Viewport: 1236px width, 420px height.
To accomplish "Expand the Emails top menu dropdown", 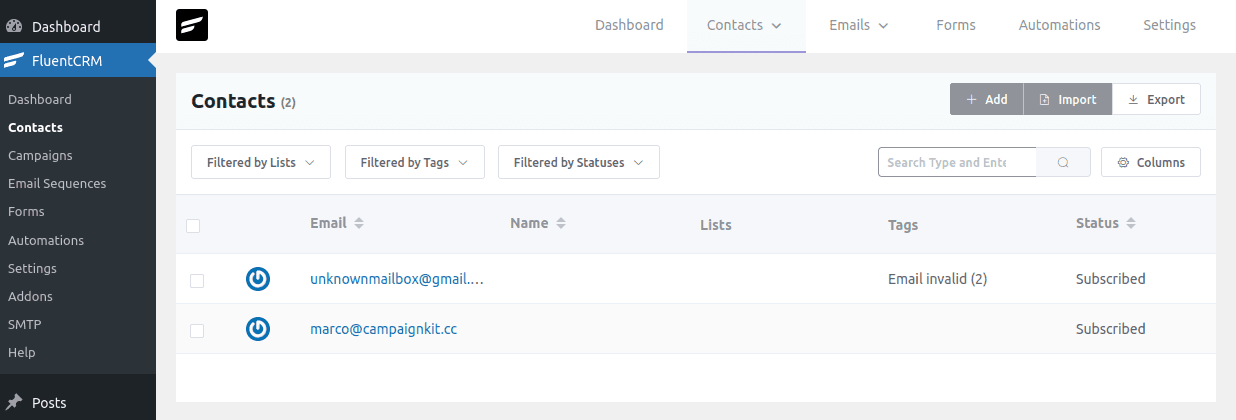I will 859,26.
